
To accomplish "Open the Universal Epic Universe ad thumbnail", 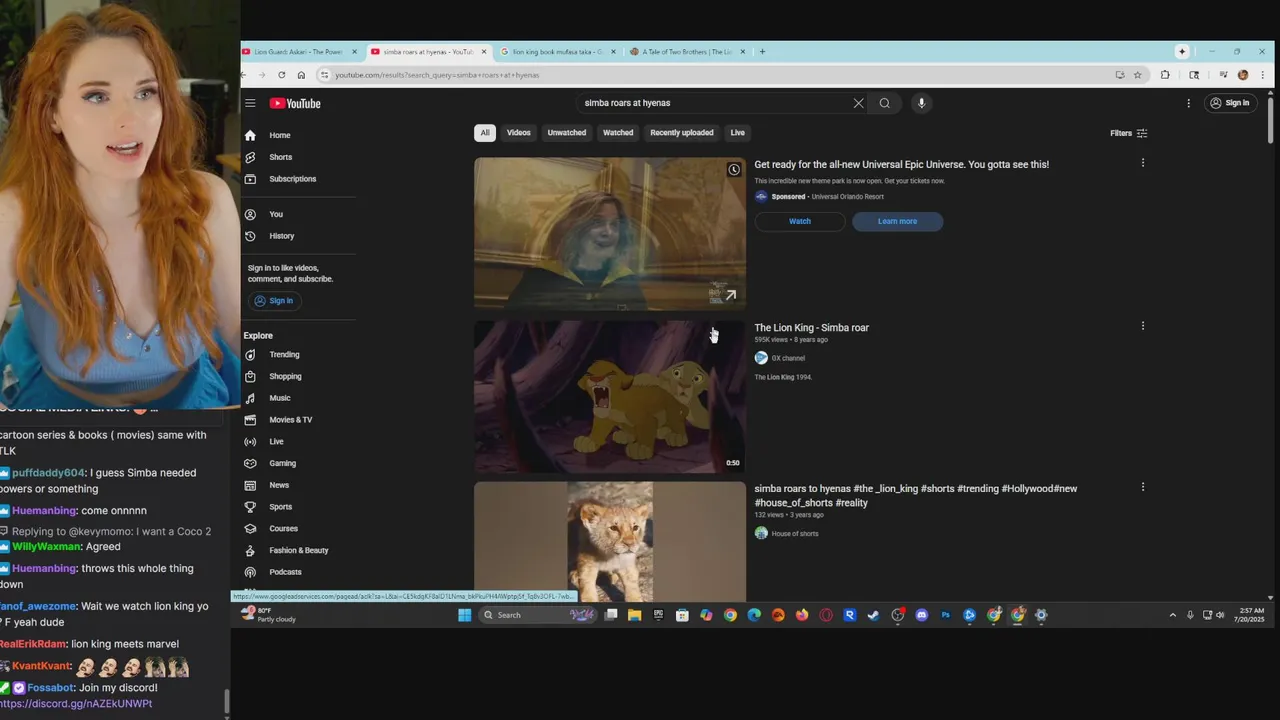I will point(610,234).
